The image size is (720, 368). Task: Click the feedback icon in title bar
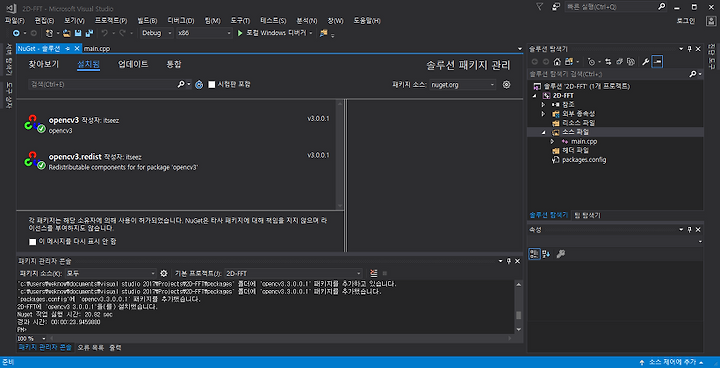[x=556, y=7]
